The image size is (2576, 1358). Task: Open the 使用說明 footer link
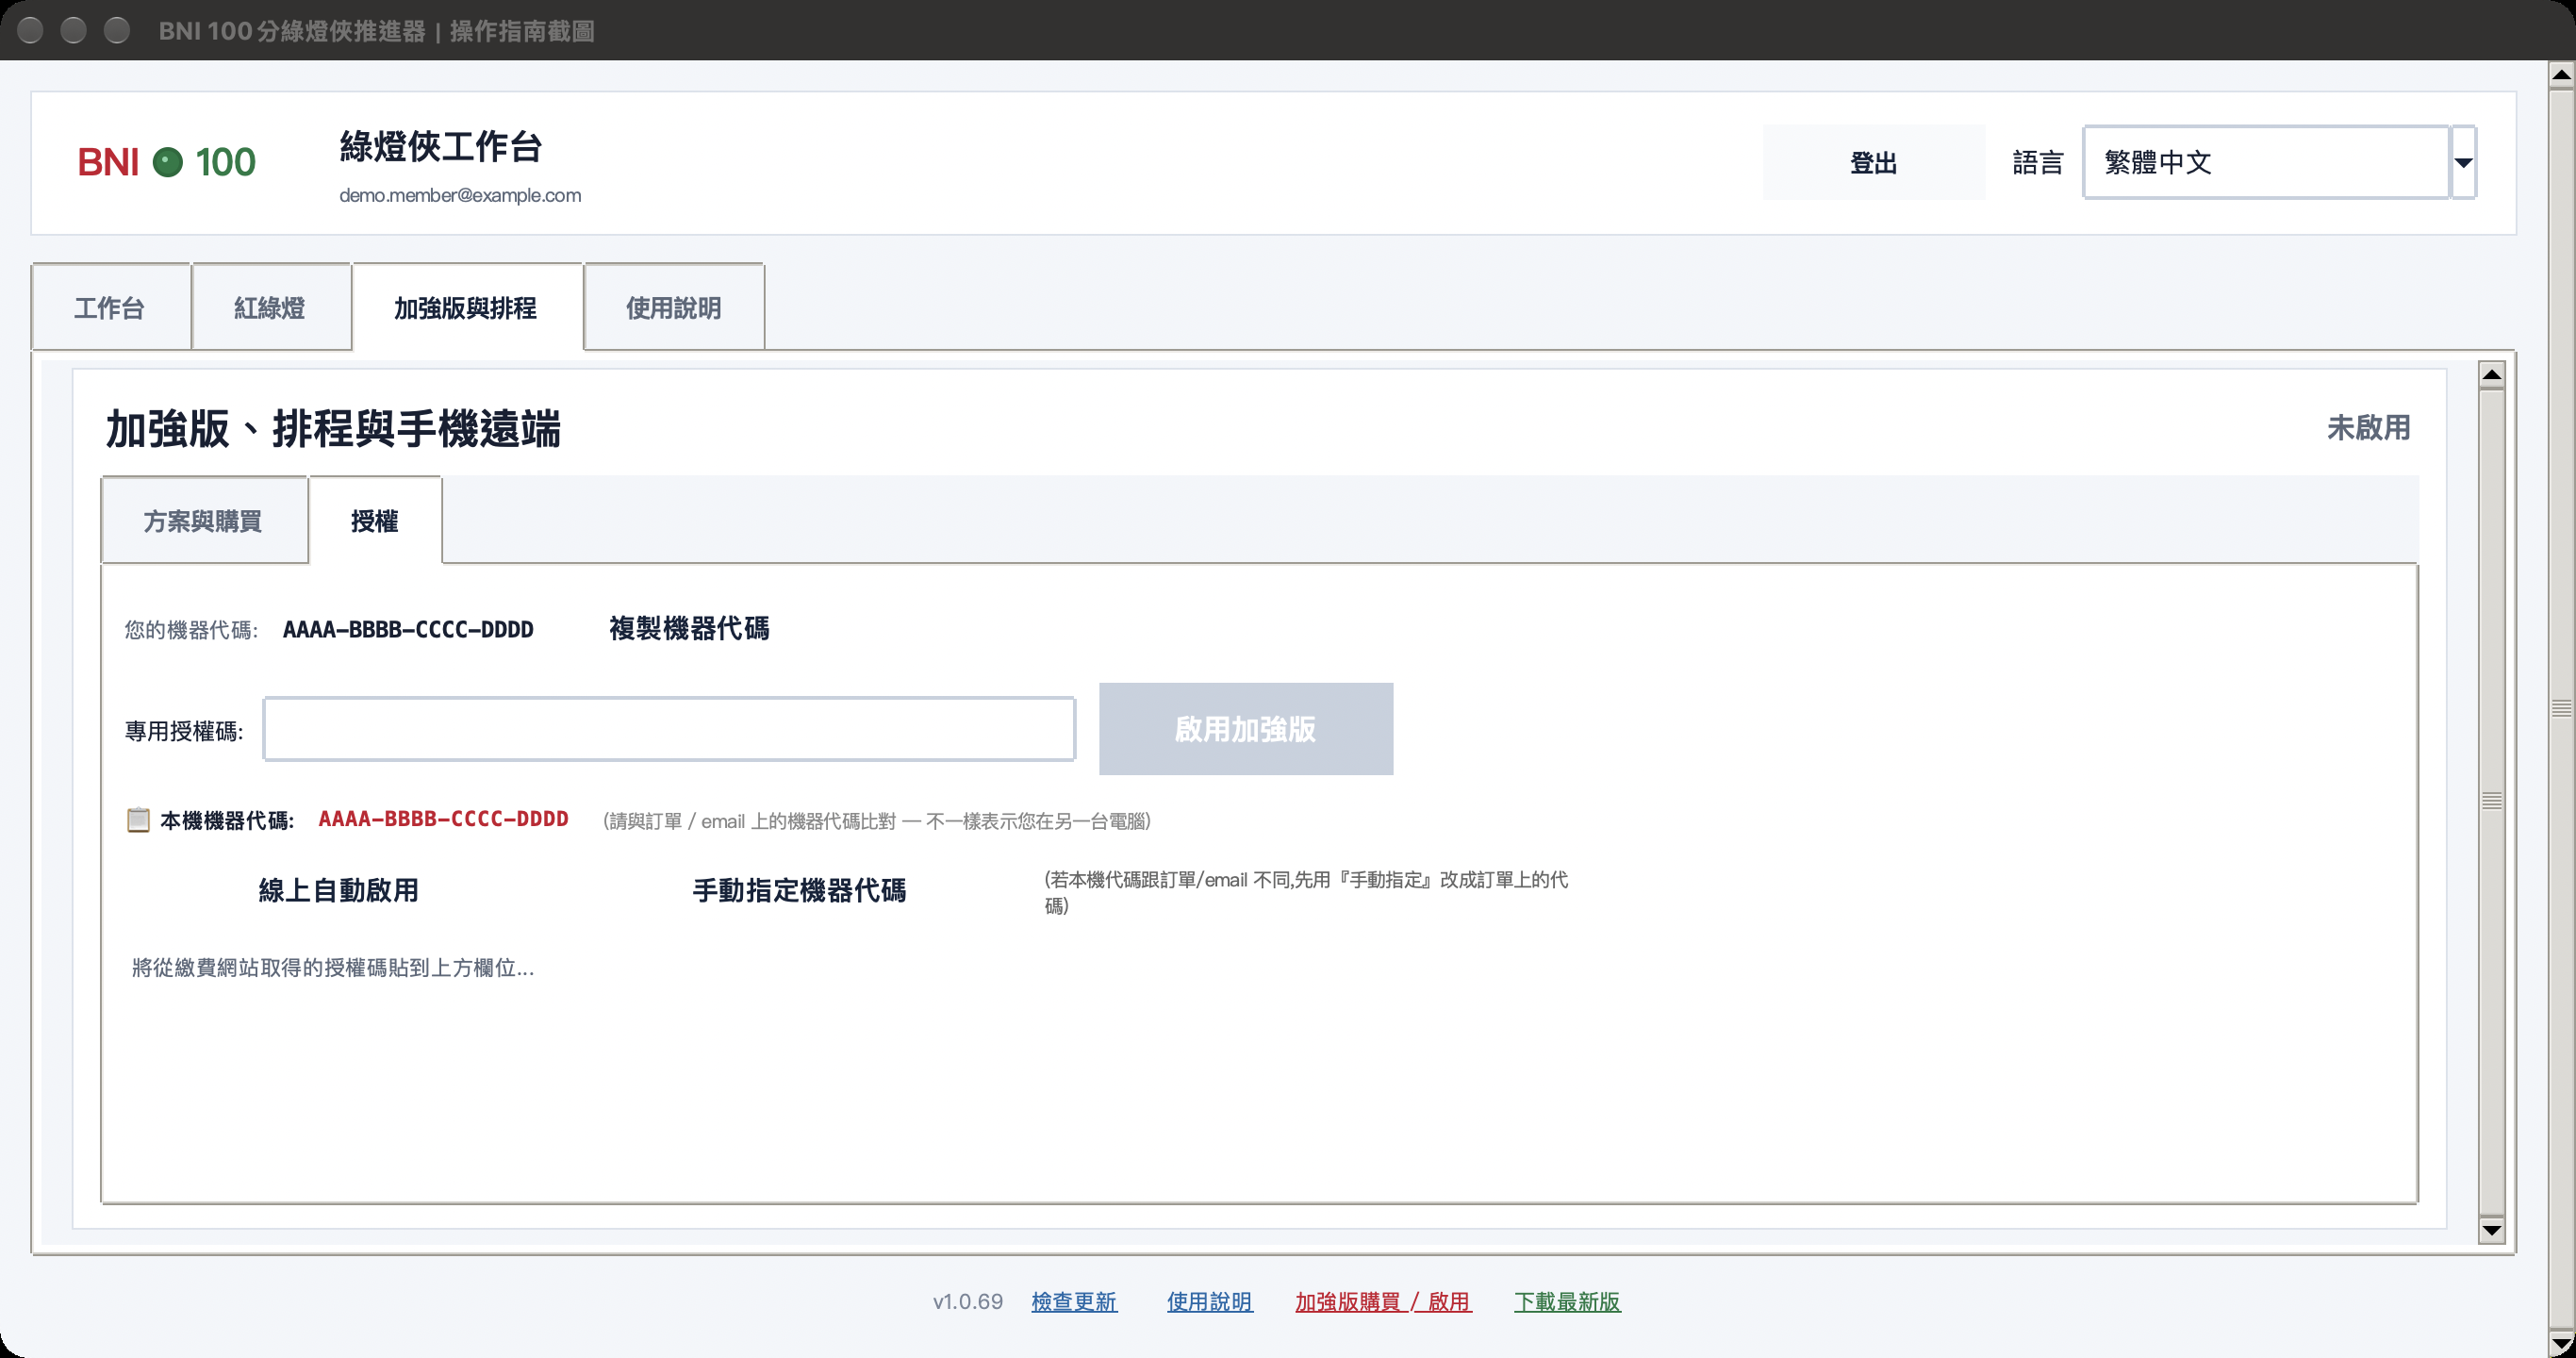coord(1210,1301)
